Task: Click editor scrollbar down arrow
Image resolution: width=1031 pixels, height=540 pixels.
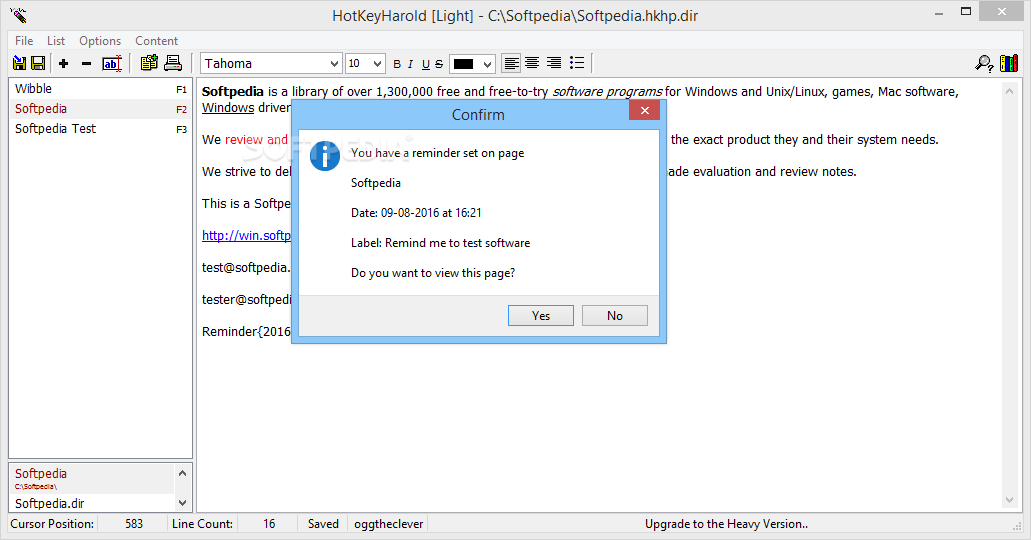Action: (1009, 501)
